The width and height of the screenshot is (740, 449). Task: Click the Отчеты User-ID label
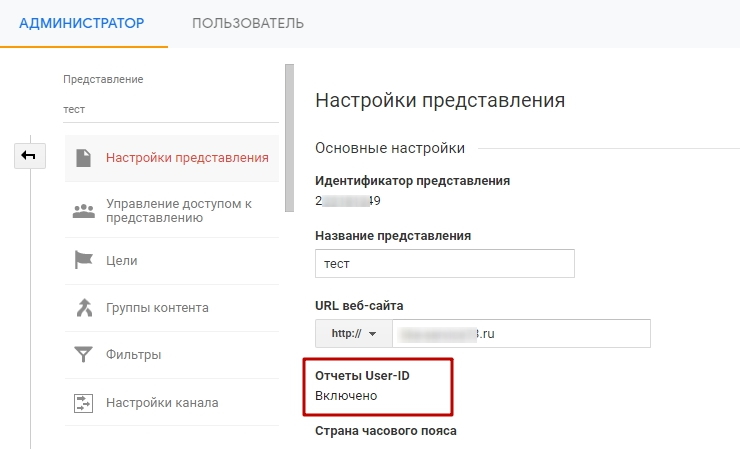[362, 376]
